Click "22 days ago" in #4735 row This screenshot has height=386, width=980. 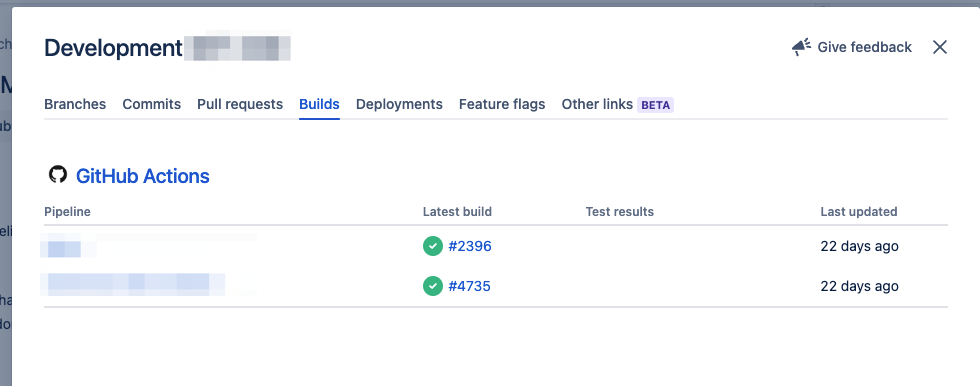pos(859,286)
